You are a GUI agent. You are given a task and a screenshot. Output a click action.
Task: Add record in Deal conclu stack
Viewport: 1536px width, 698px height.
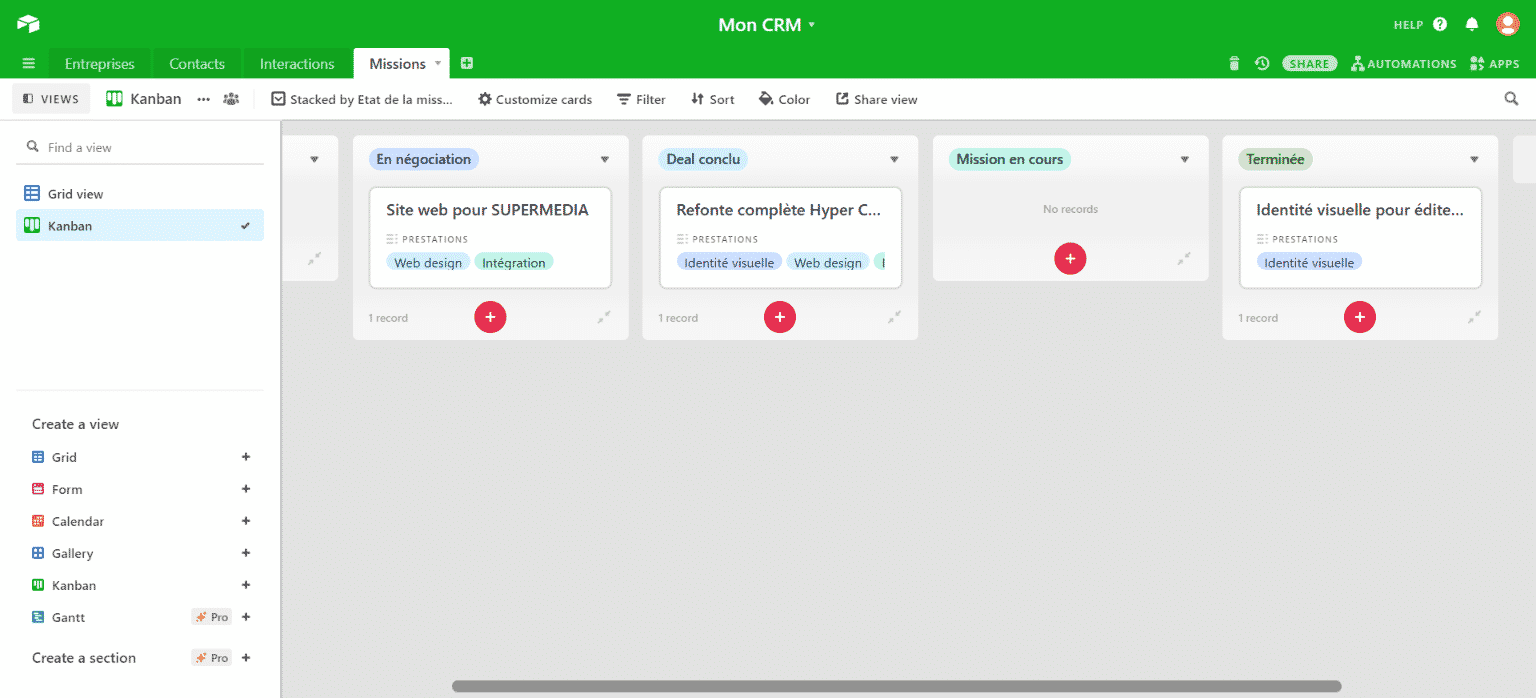(x=780, y=317)
